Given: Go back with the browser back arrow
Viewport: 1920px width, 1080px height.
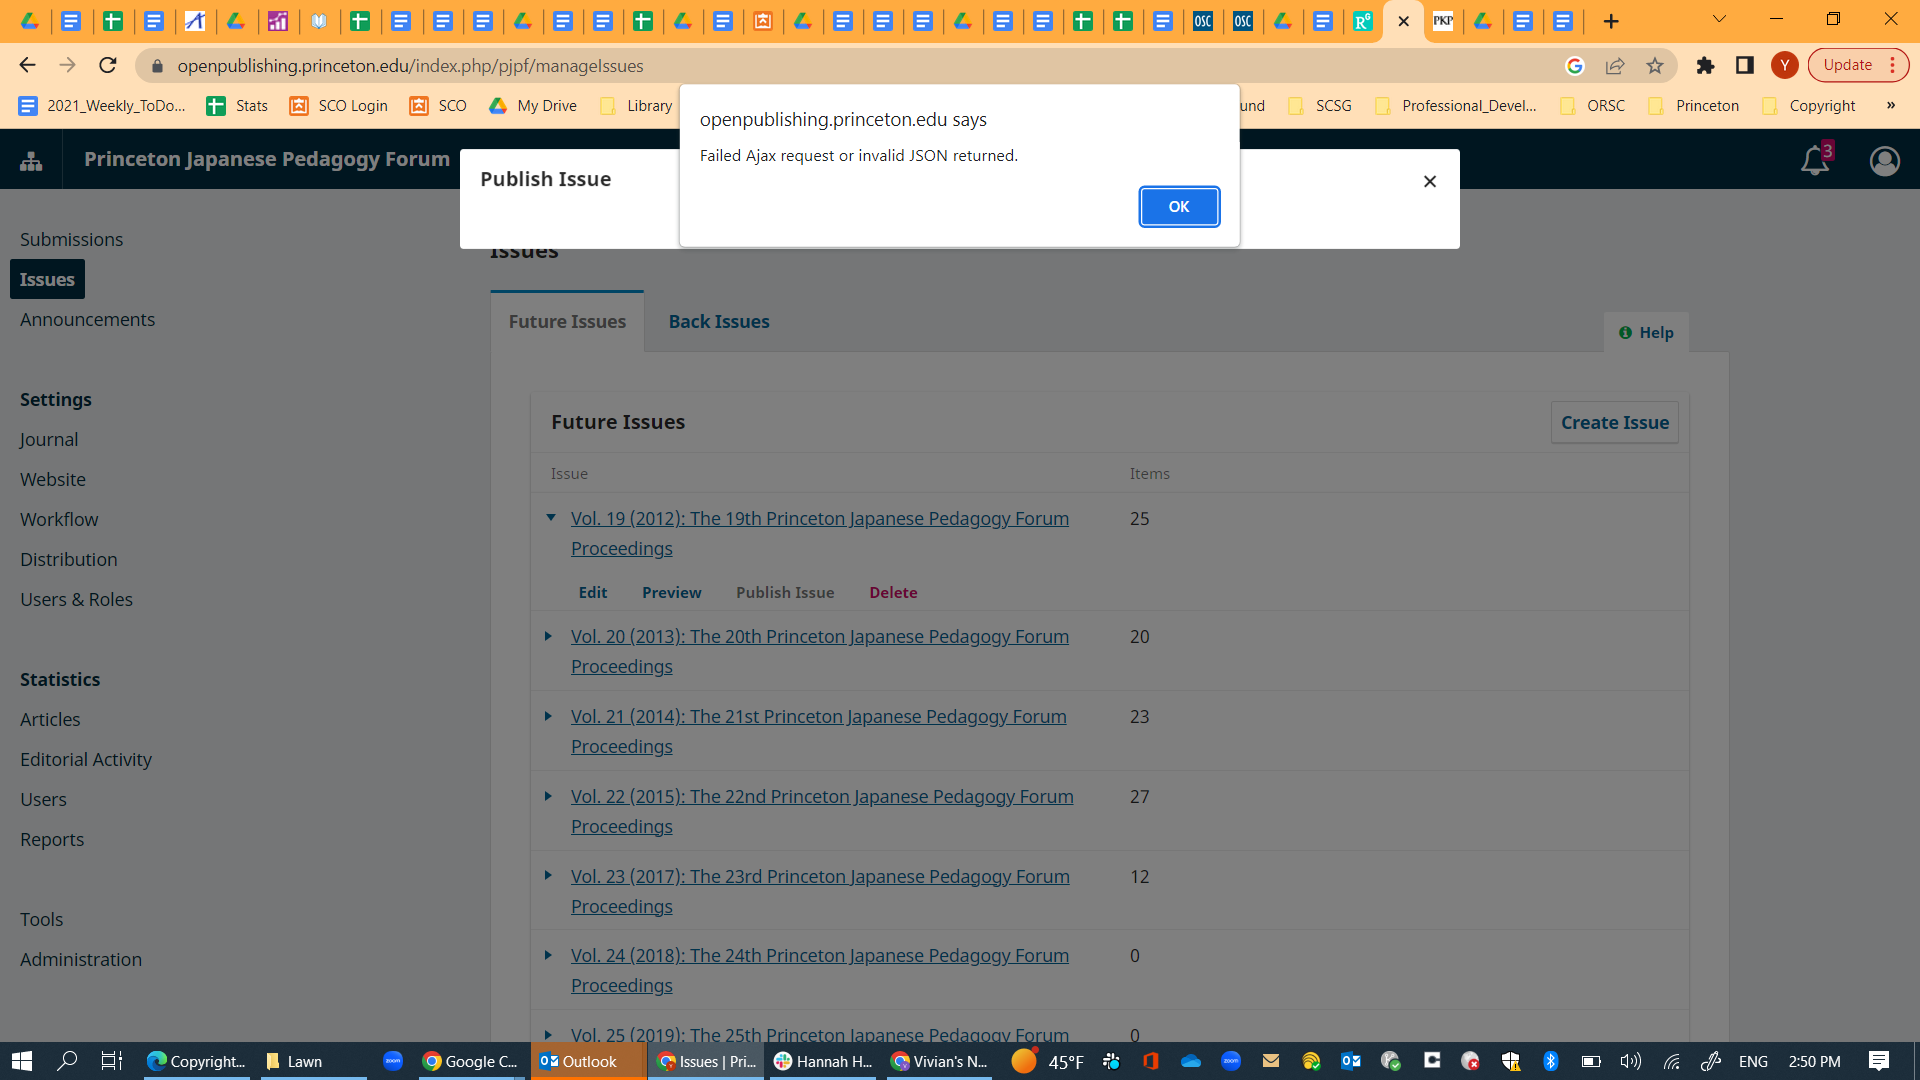Looking at the screenshot, I should point(27,65).
